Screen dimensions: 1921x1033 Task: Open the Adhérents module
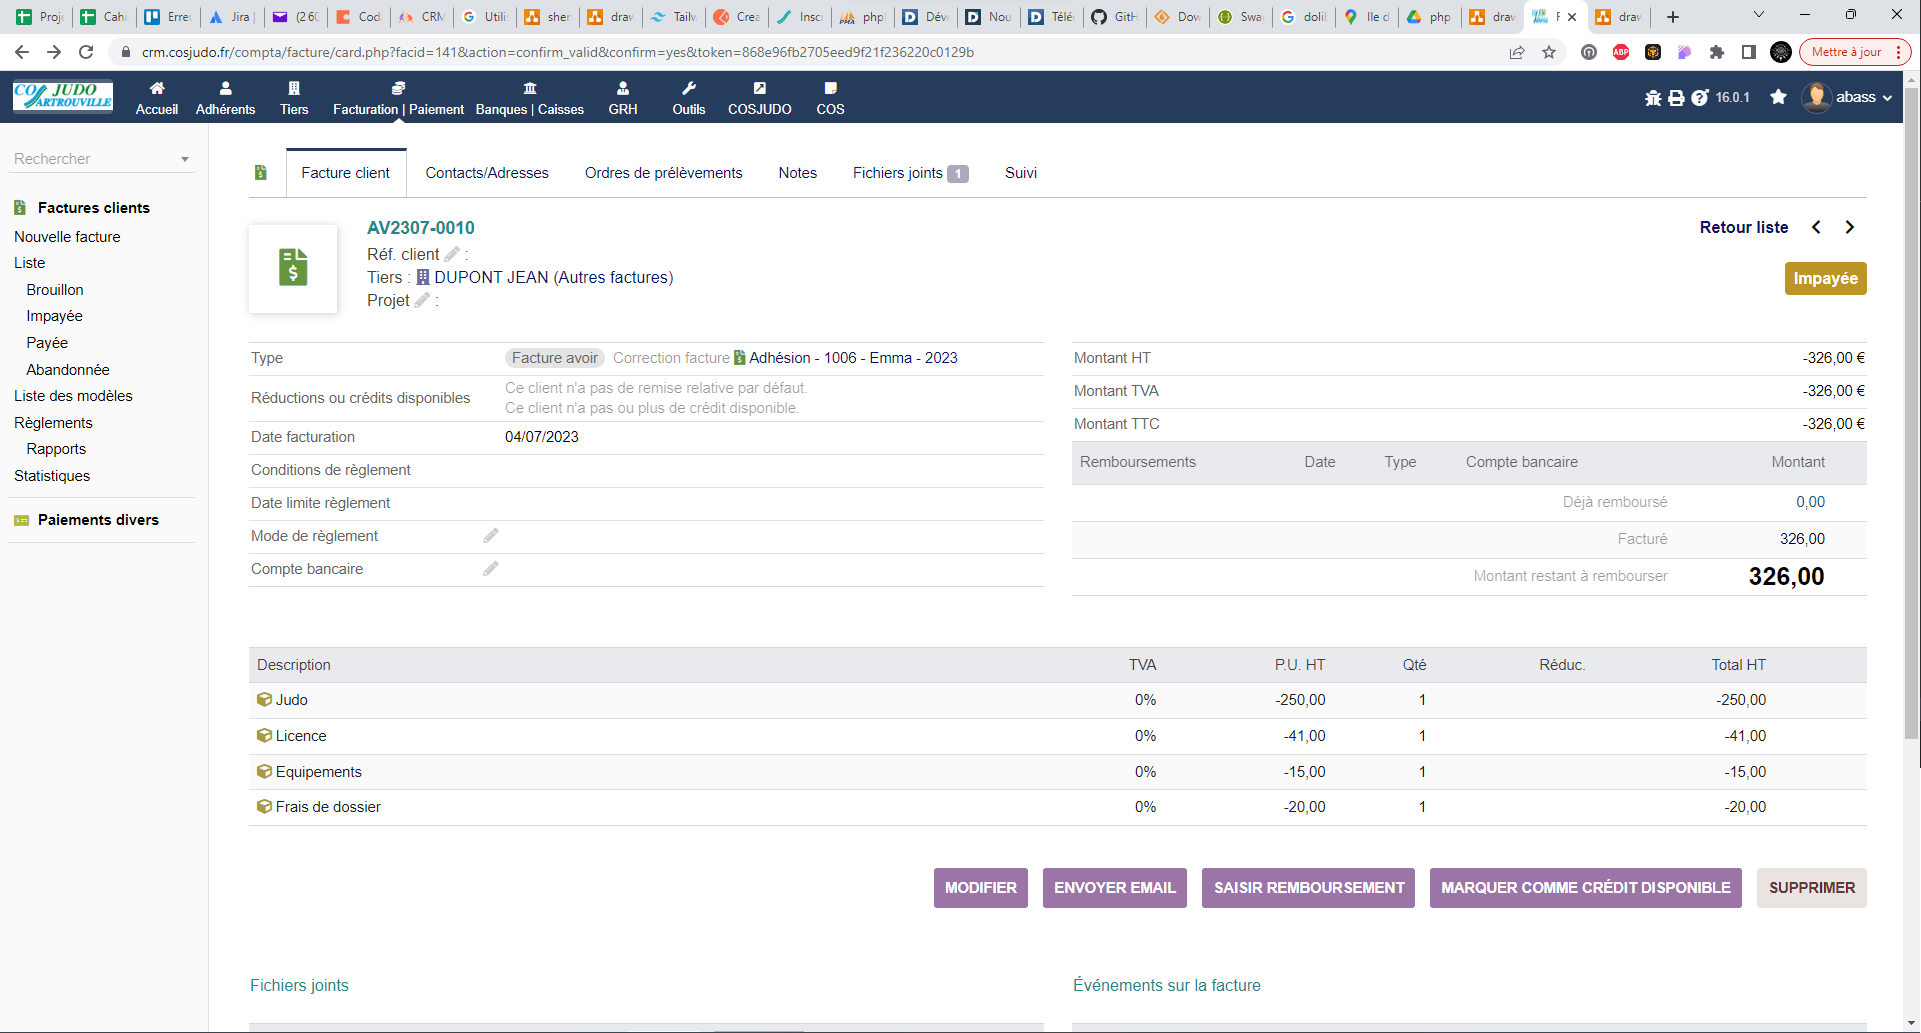pyautogui.click(x=225, y=98)
